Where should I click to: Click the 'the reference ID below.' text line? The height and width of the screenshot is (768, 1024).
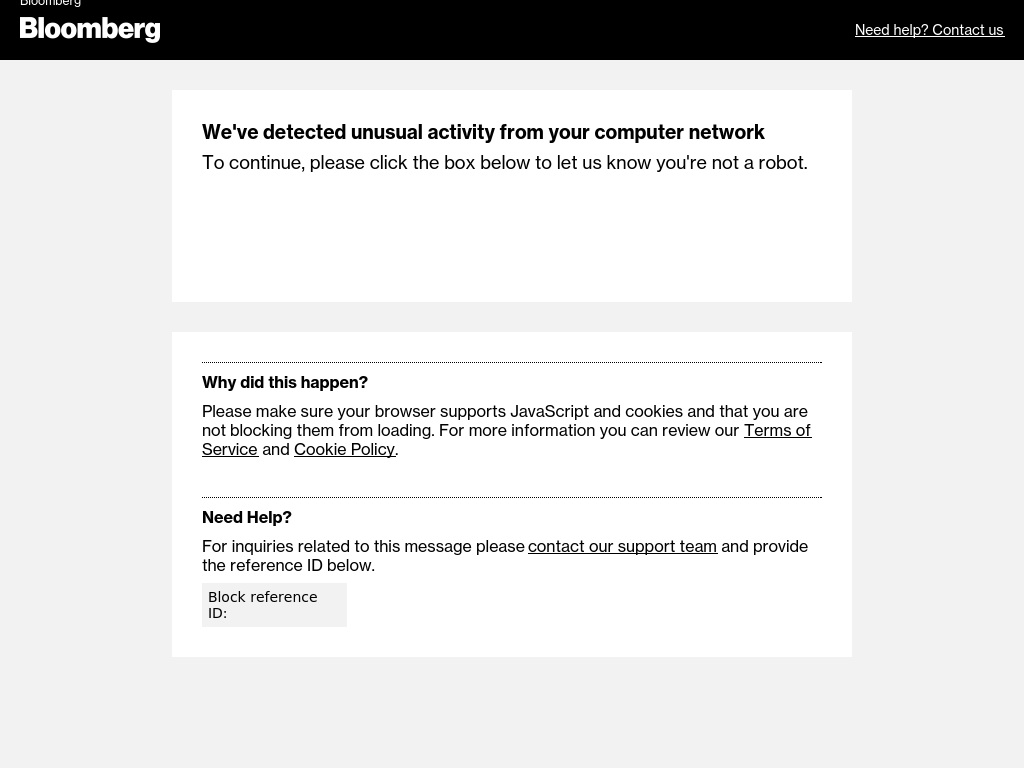coord(288,565)
